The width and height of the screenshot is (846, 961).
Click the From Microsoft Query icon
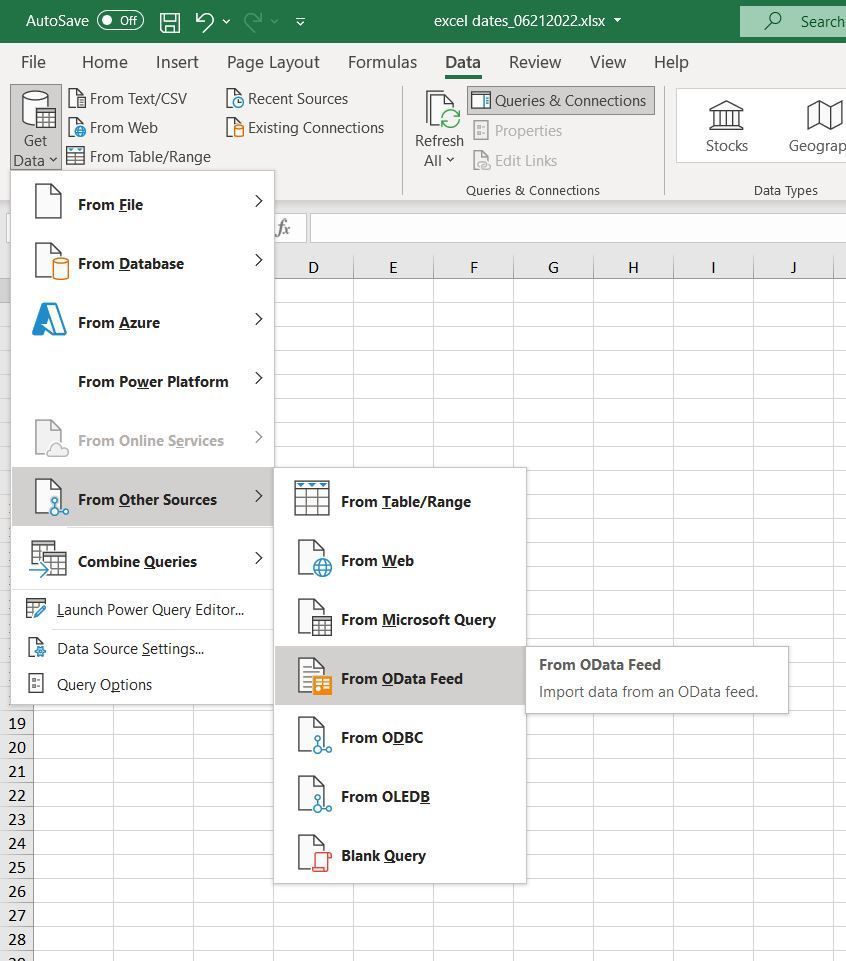[314, 617]
